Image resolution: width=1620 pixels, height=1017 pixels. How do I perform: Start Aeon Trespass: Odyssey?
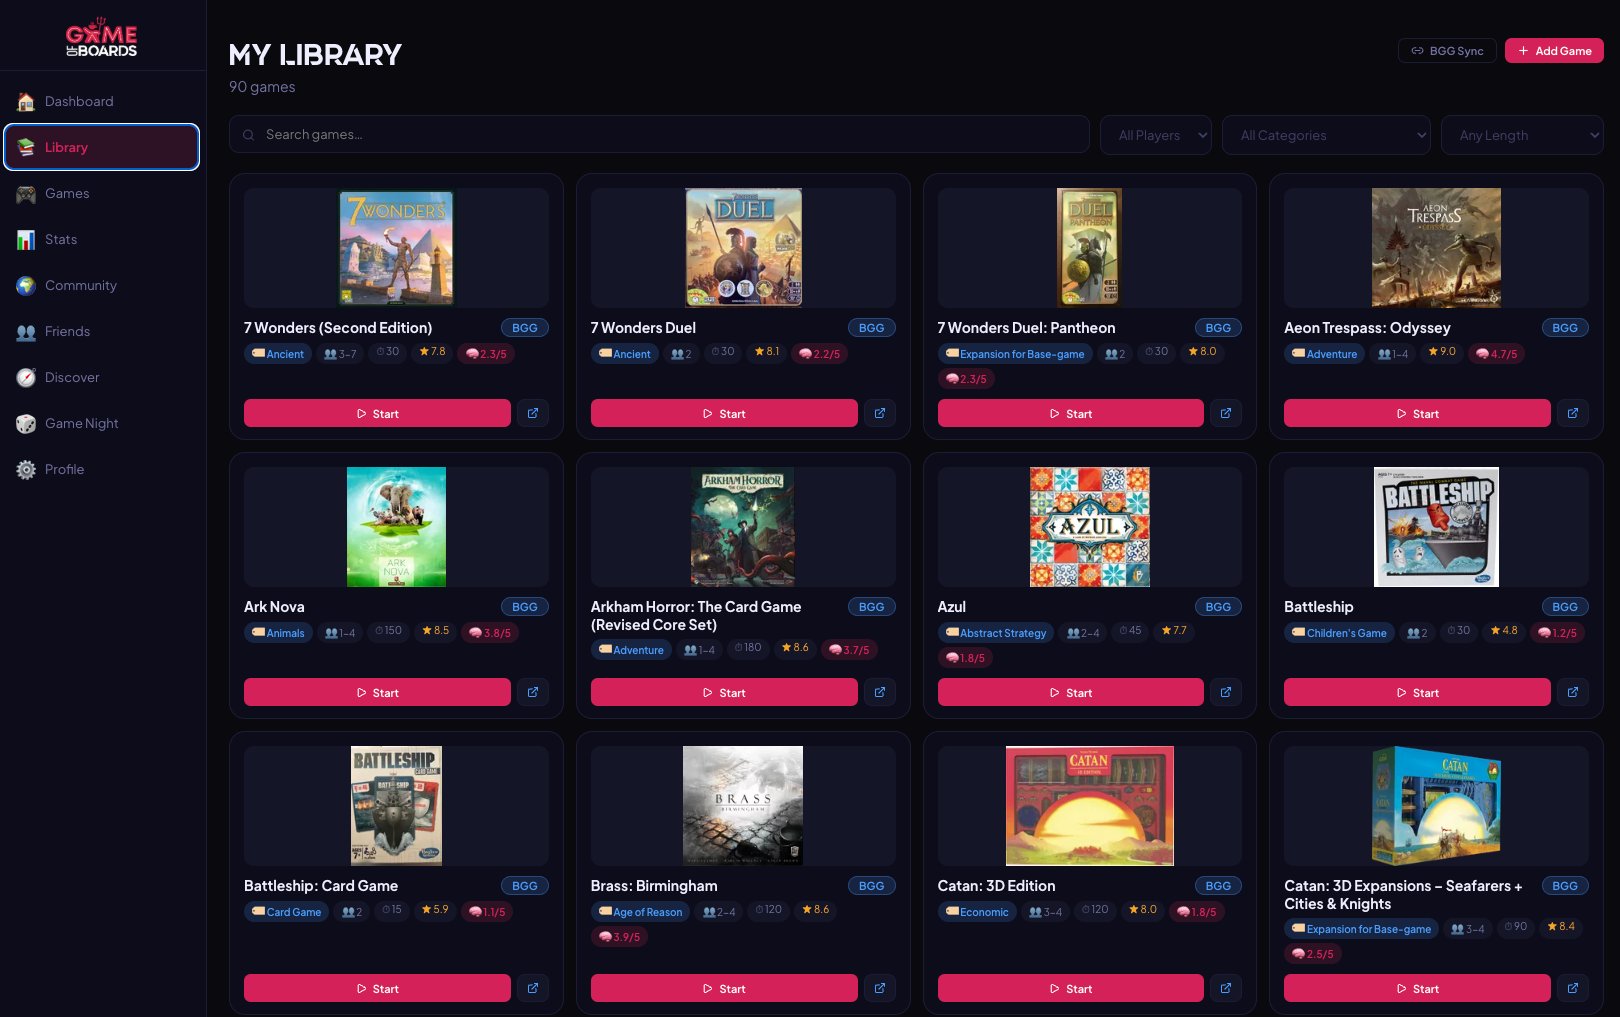point(1417,413)
